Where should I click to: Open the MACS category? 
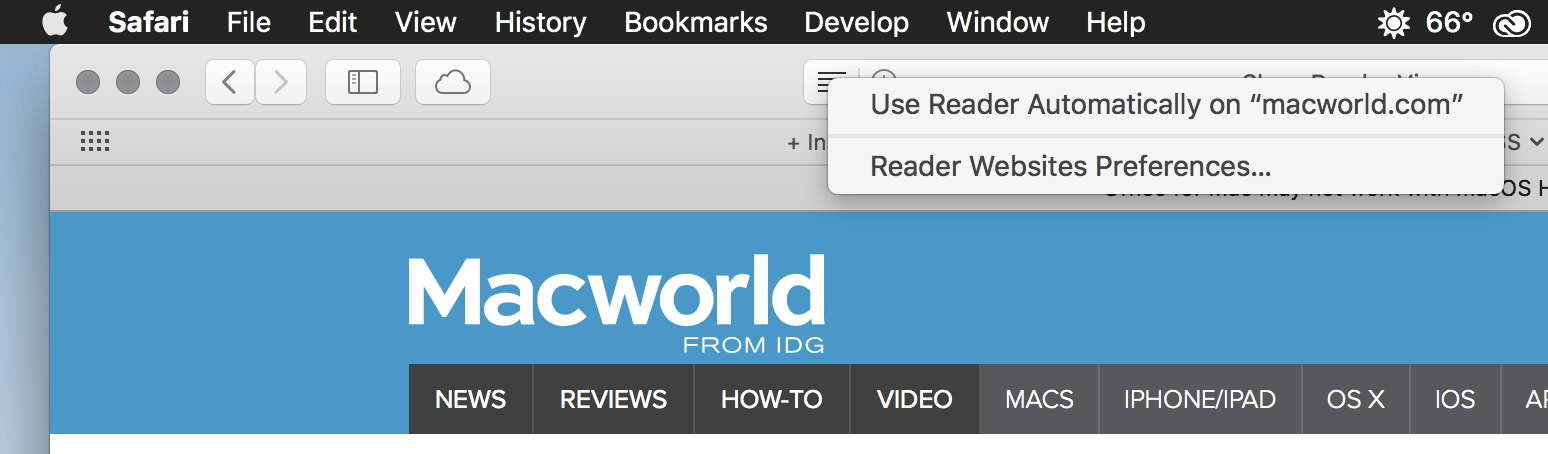(1039, 400)
